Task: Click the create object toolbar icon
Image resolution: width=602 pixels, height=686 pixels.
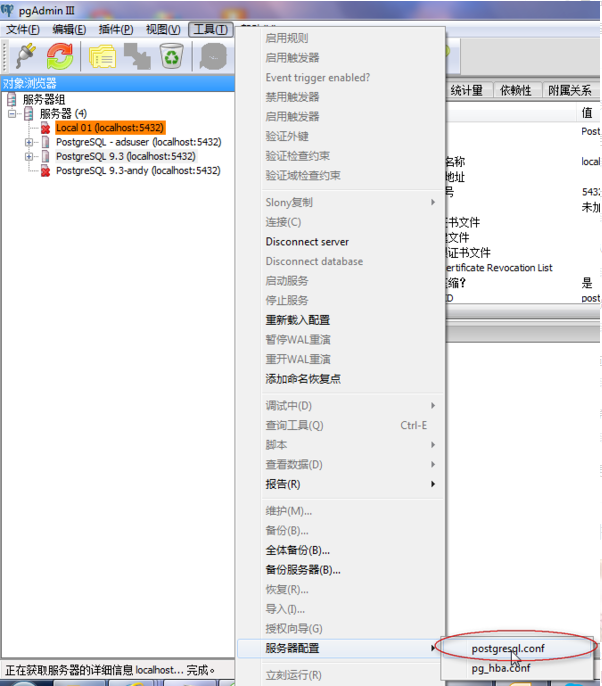Action: click(137, 56)
